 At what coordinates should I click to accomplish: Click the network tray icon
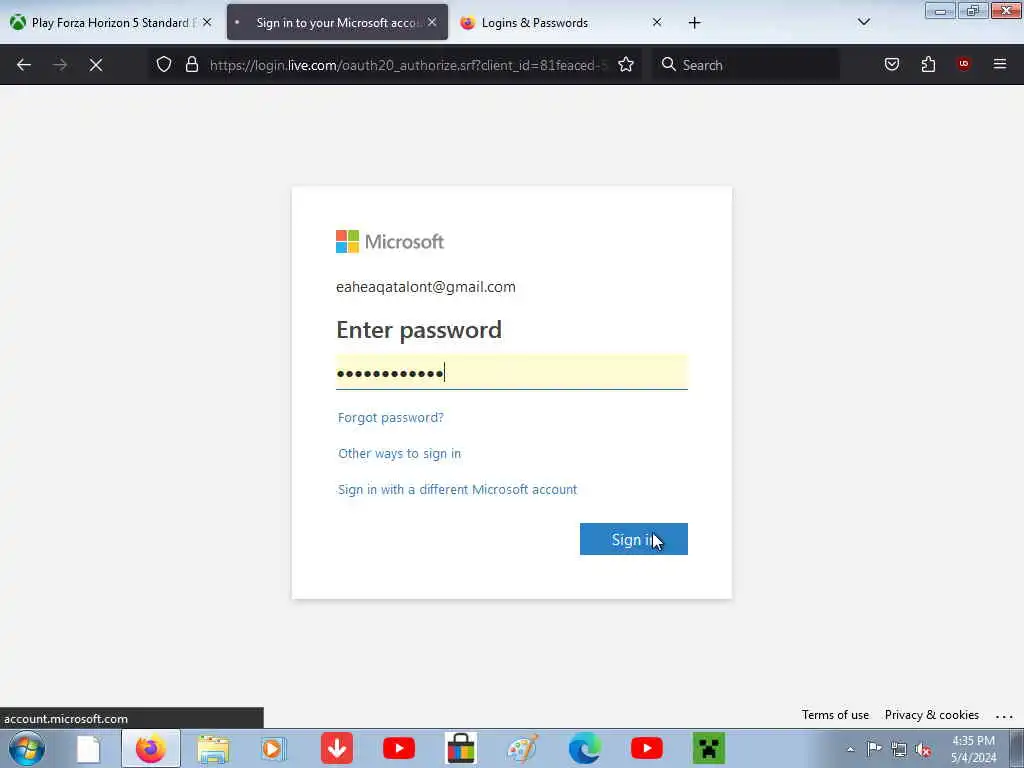(899, 749)
